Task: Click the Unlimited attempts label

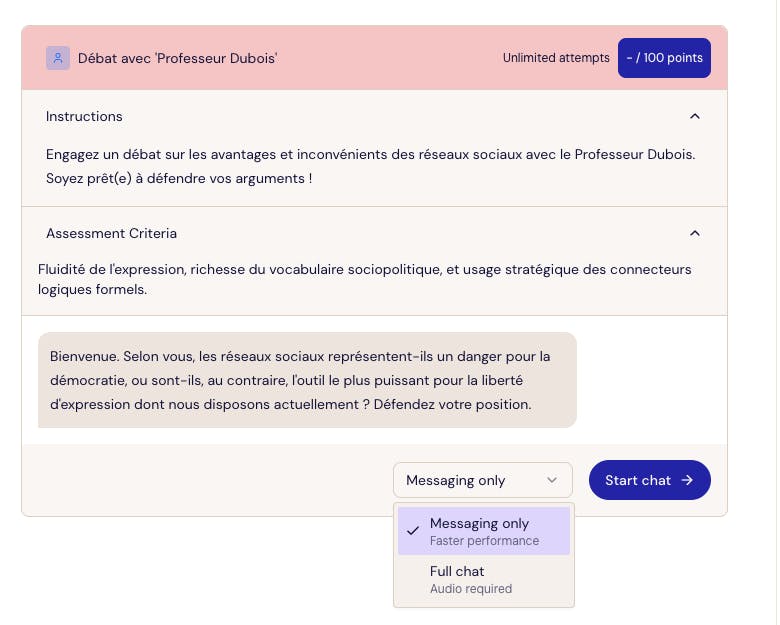Action: coord(556,58)
